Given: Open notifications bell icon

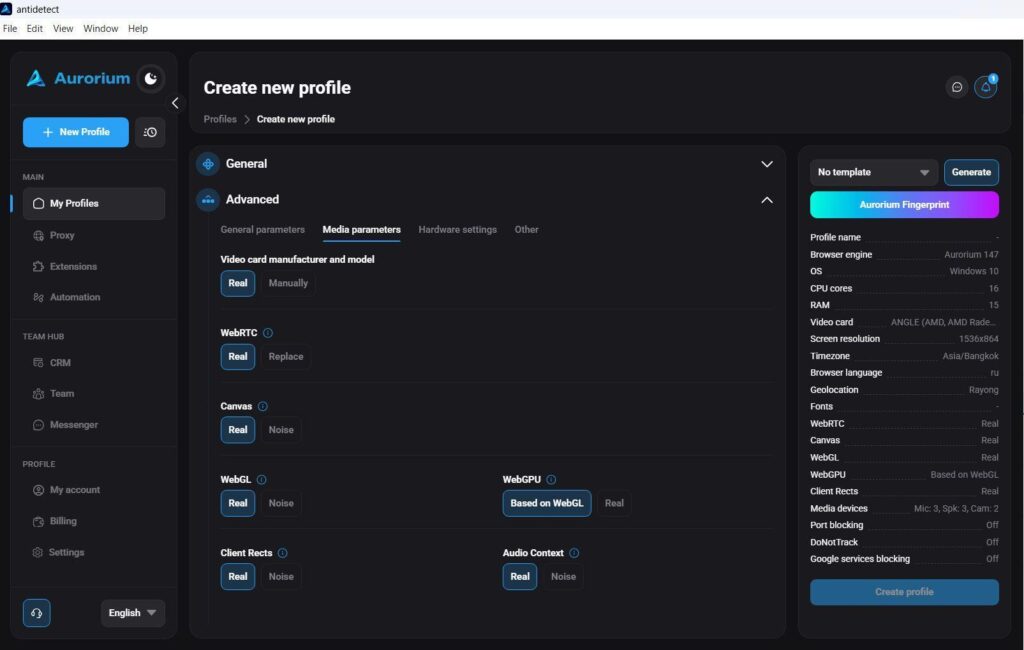Looking at the screenshot, I should coord(985,87).
